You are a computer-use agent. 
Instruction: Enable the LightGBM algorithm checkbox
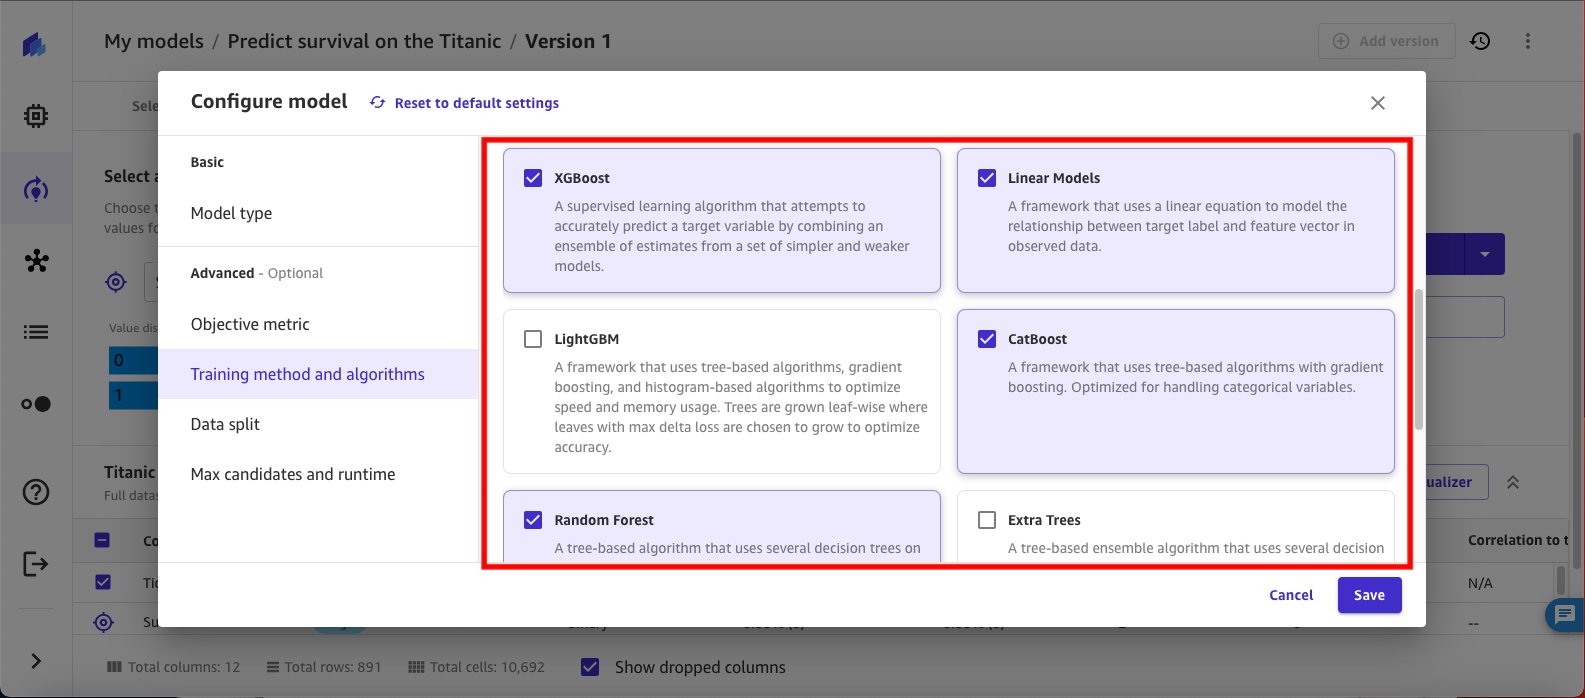click(x=533, y=339)
